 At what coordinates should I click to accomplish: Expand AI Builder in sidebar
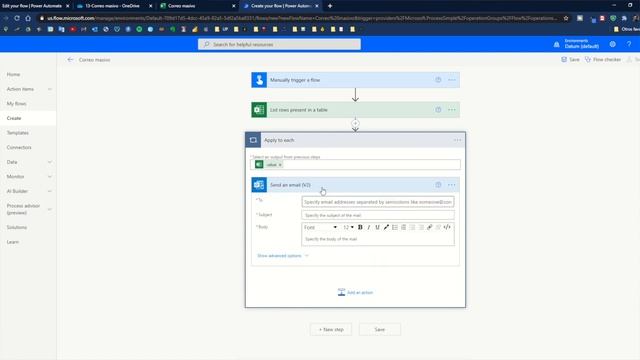tap(50, 191)
